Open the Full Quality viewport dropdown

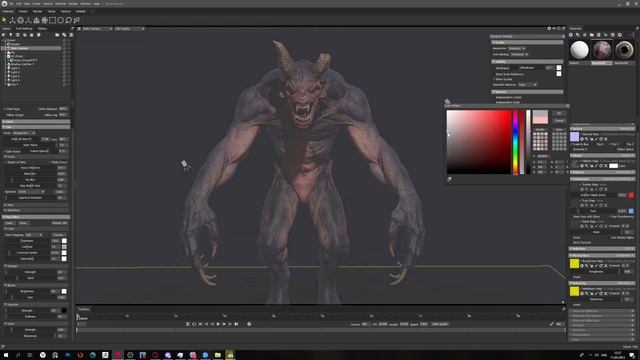(129, 29)
